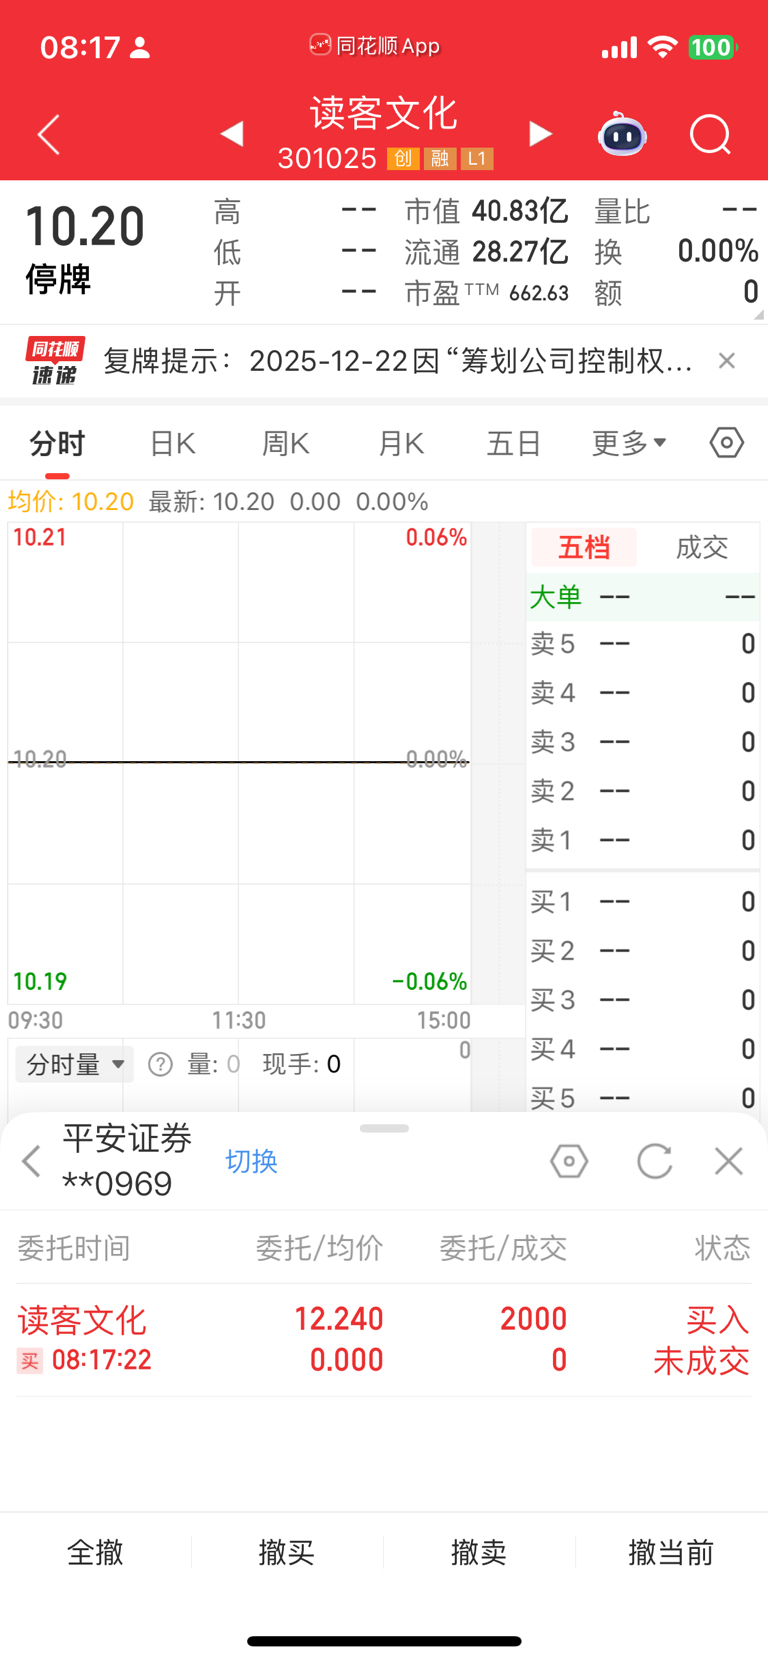Switch to next stock with right triangle
This screenshot has width=768, height=1663.
[x=540, y=134]
